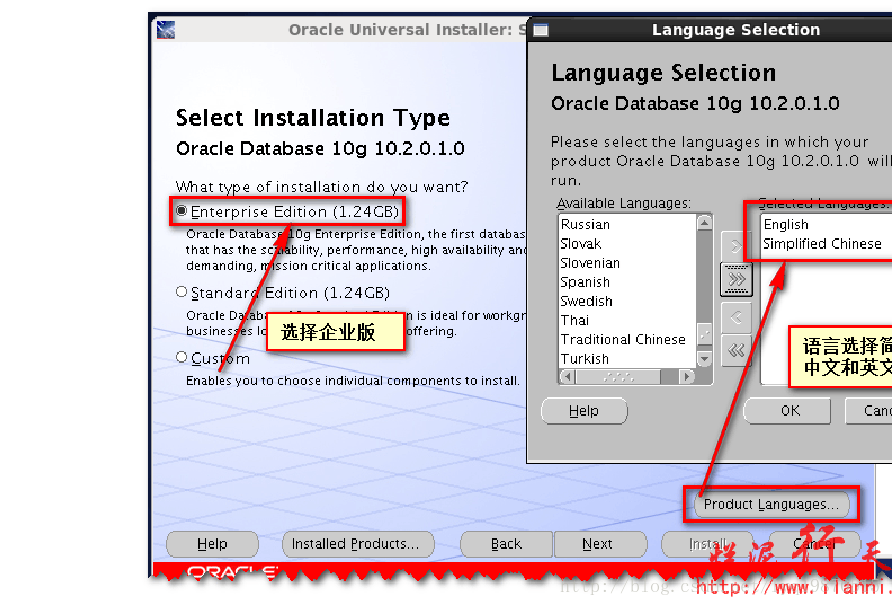The image size is (892, 606).
Task: Click the move-selected right arrow button
Action: pyautogui.click(x=736, y=246)
